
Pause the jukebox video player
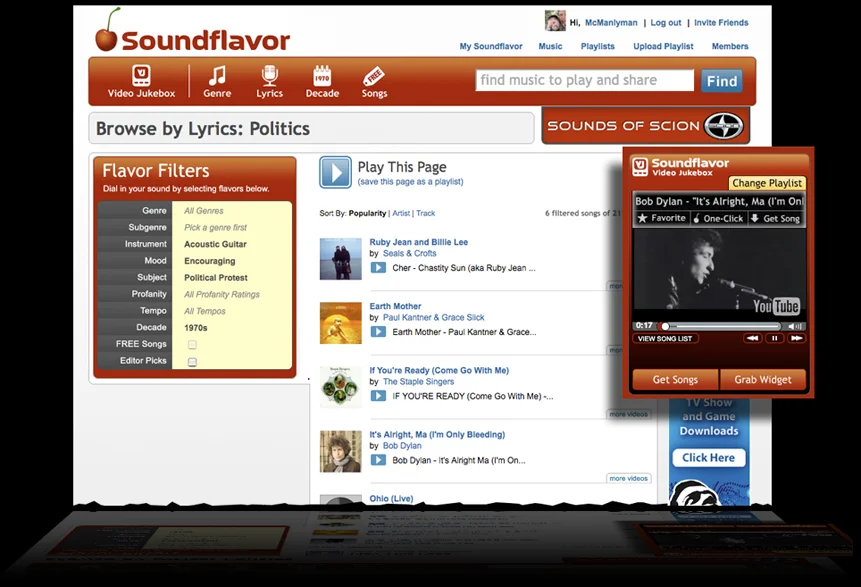(x=774, y=338)
